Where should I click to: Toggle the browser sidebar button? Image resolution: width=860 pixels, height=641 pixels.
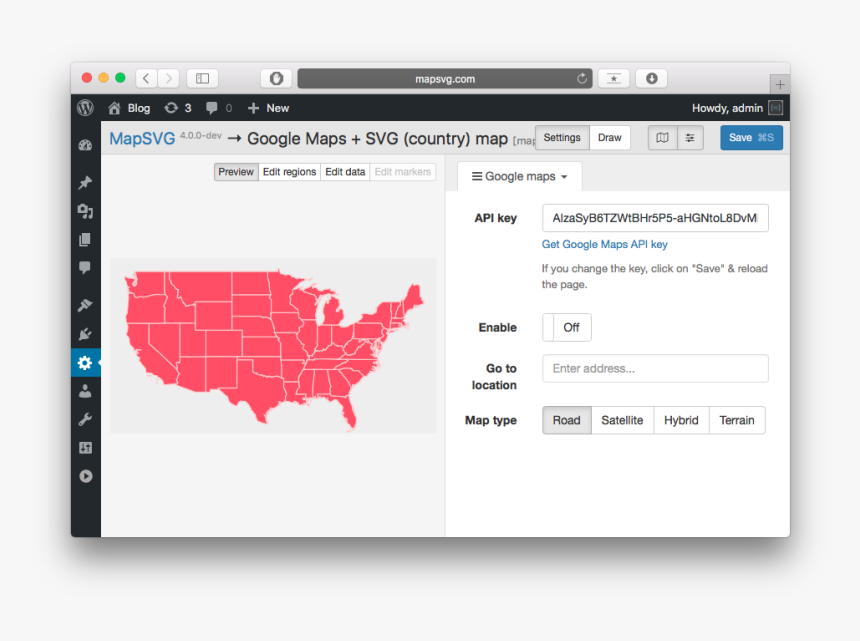[202, 78]
